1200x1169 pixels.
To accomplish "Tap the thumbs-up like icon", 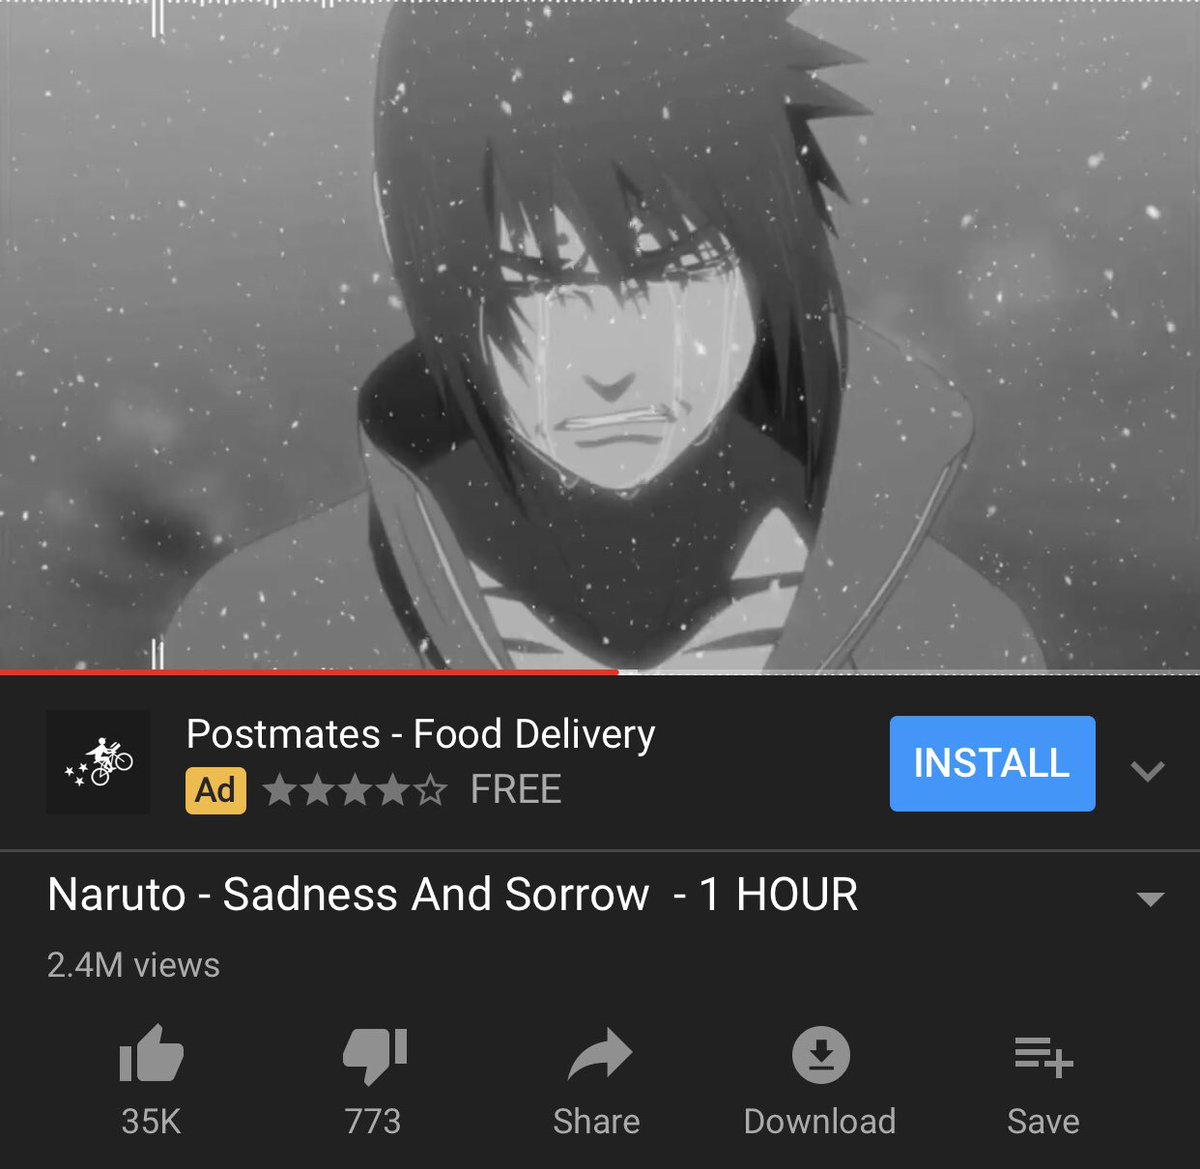I will (151, 1054).
